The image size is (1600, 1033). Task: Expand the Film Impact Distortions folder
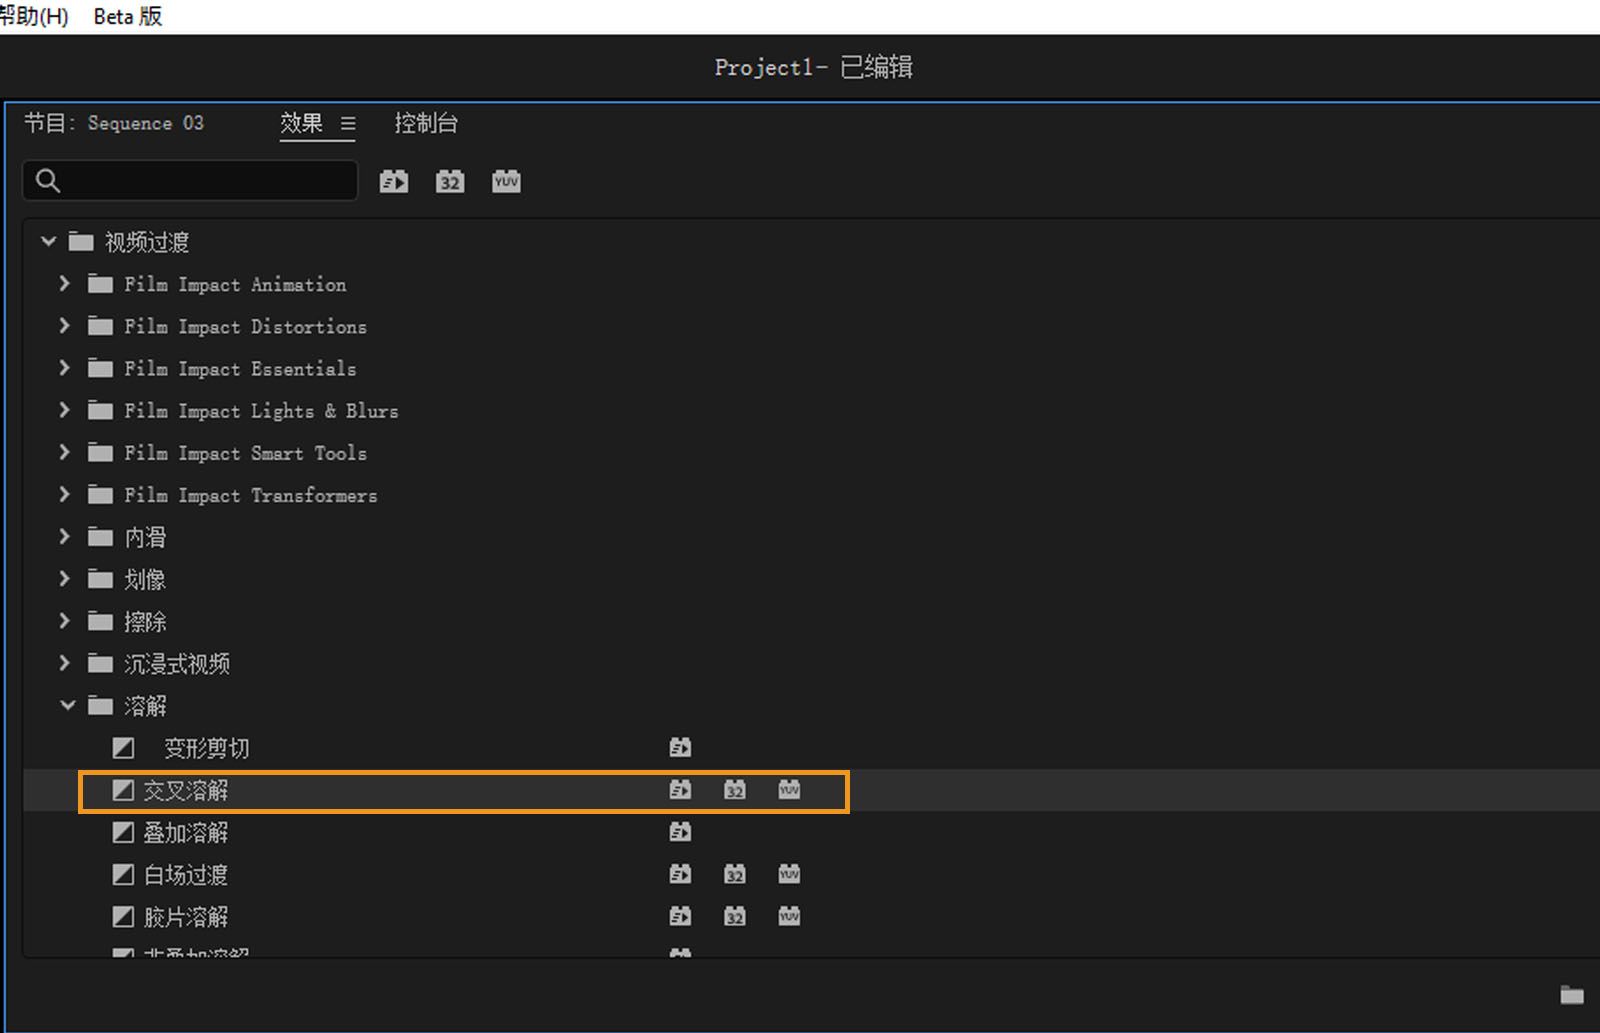[65, 326]
